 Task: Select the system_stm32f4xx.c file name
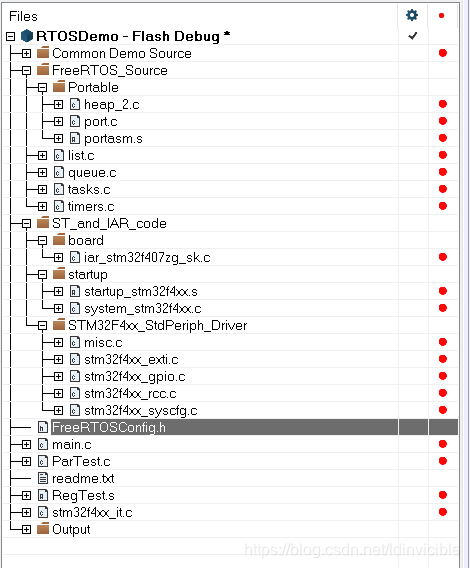pos(143,309)
